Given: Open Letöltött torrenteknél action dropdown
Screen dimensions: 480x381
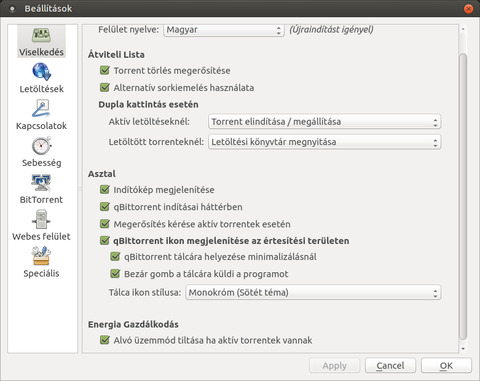Looking at the screenshot, I should point(324,142).
